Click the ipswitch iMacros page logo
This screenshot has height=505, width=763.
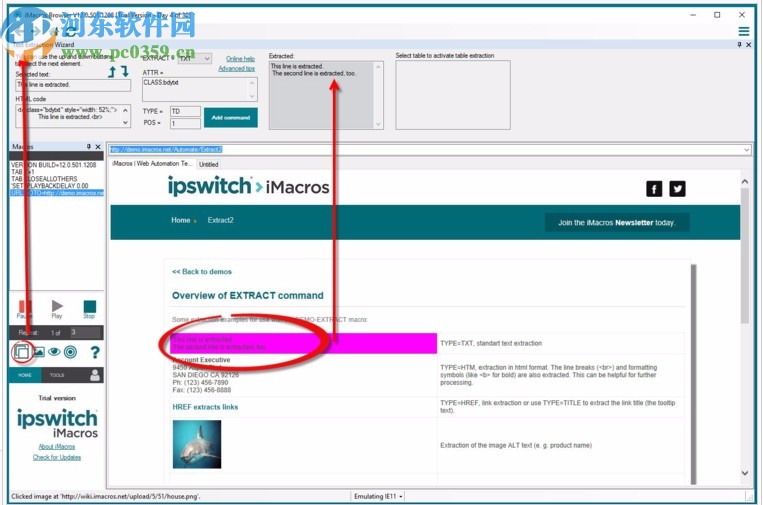[x=248, y=186]
